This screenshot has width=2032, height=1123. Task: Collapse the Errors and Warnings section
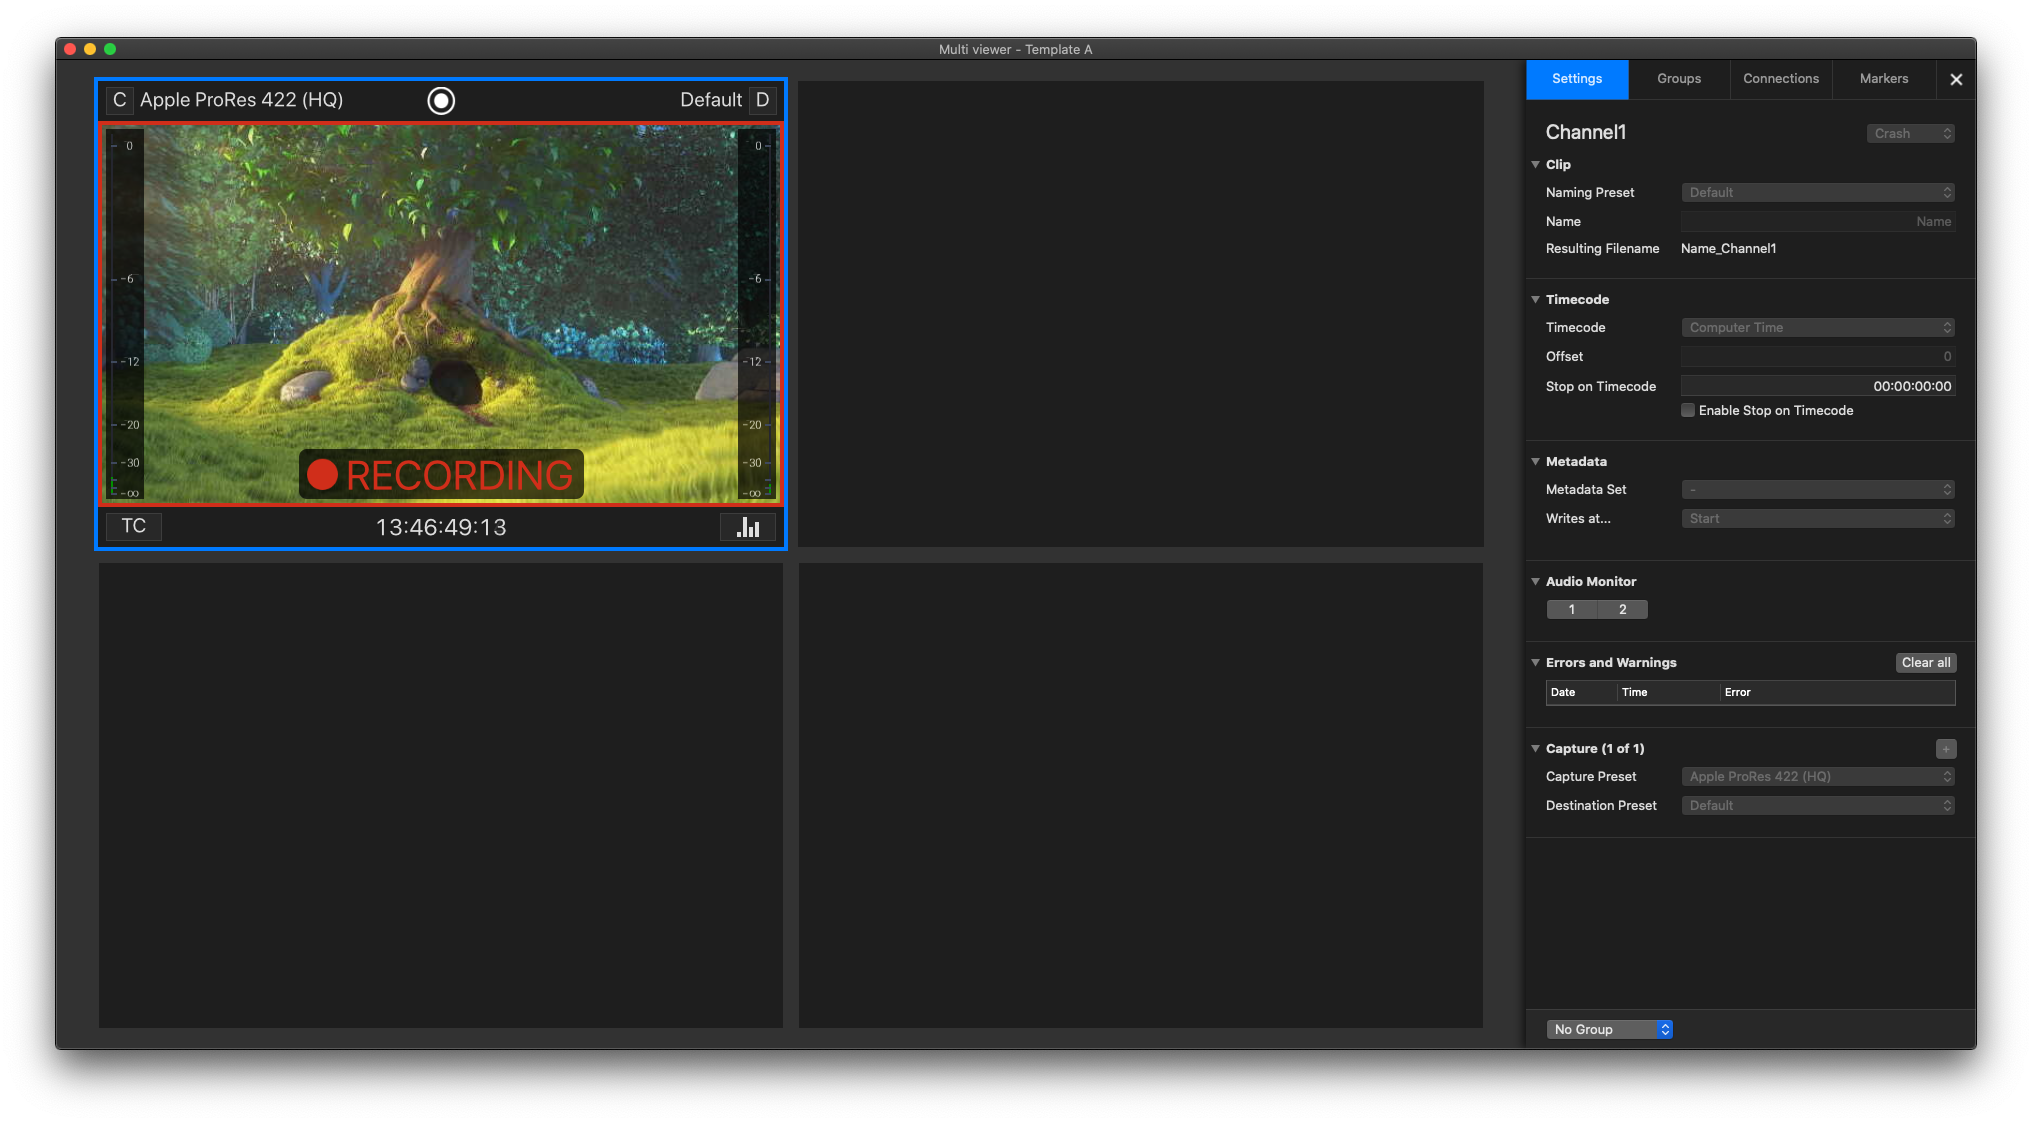tap(1536, 662)
